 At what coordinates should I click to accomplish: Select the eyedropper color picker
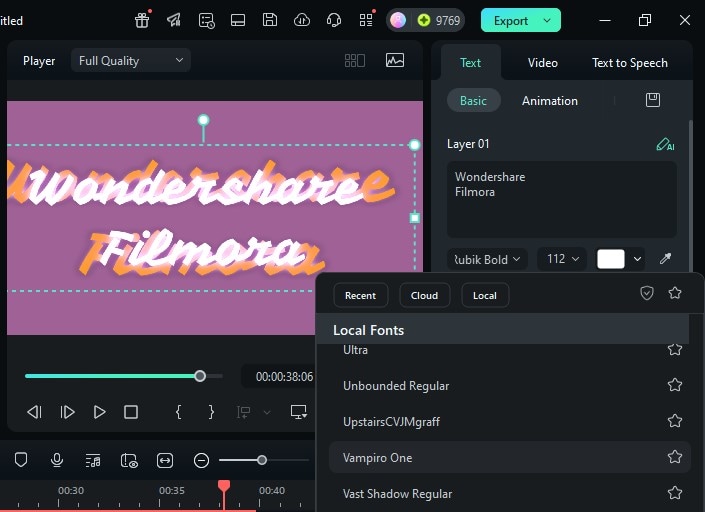tap(665, 258)
